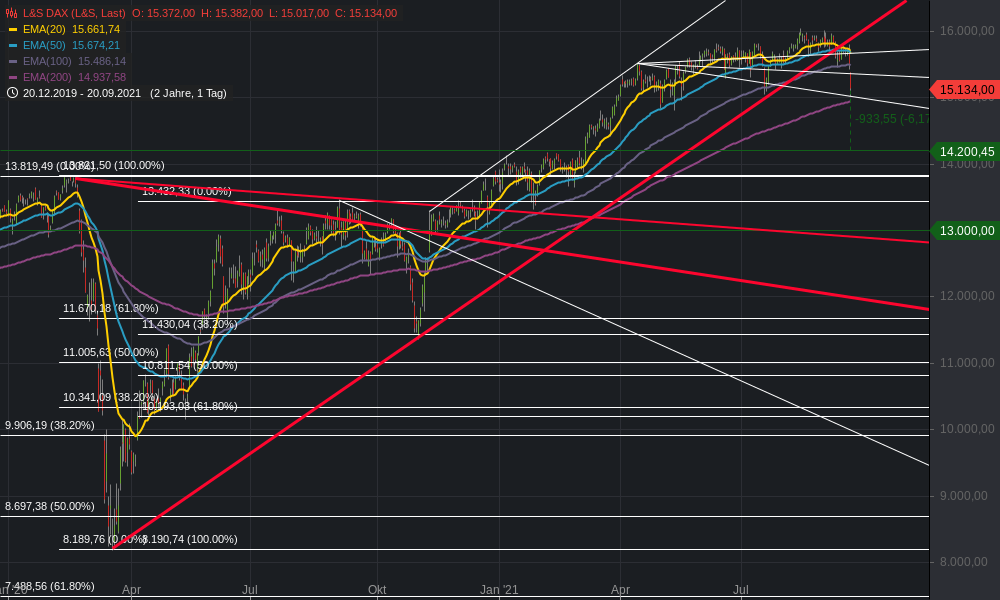This screenshot has width=1000, height=600.
Task: Click the -933,55 measurement label on the chart
Action: pyautogui.click(x=884, y=119)
